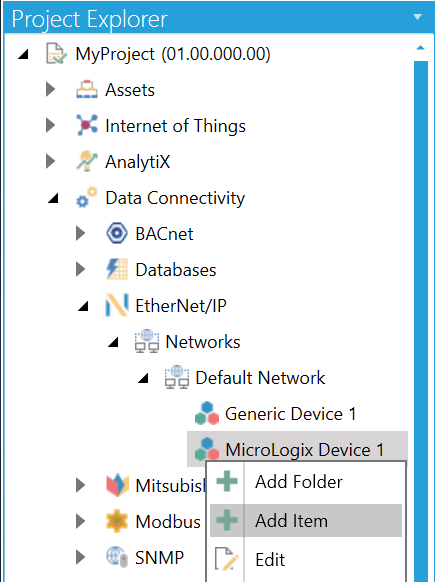Click the Databases lightning grid icon
The image size is (439, 582).
(x=117, y=269)
